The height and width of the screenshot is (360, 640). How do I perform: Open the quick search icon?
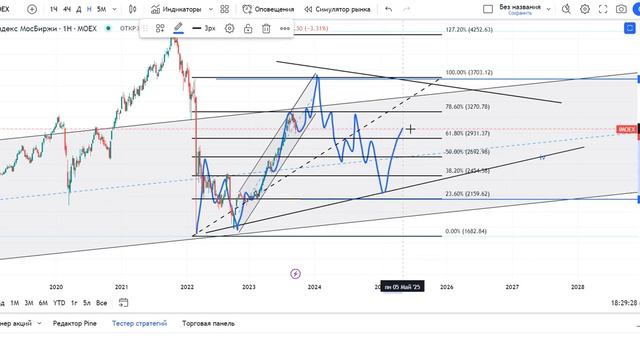(x=566, y=9)
